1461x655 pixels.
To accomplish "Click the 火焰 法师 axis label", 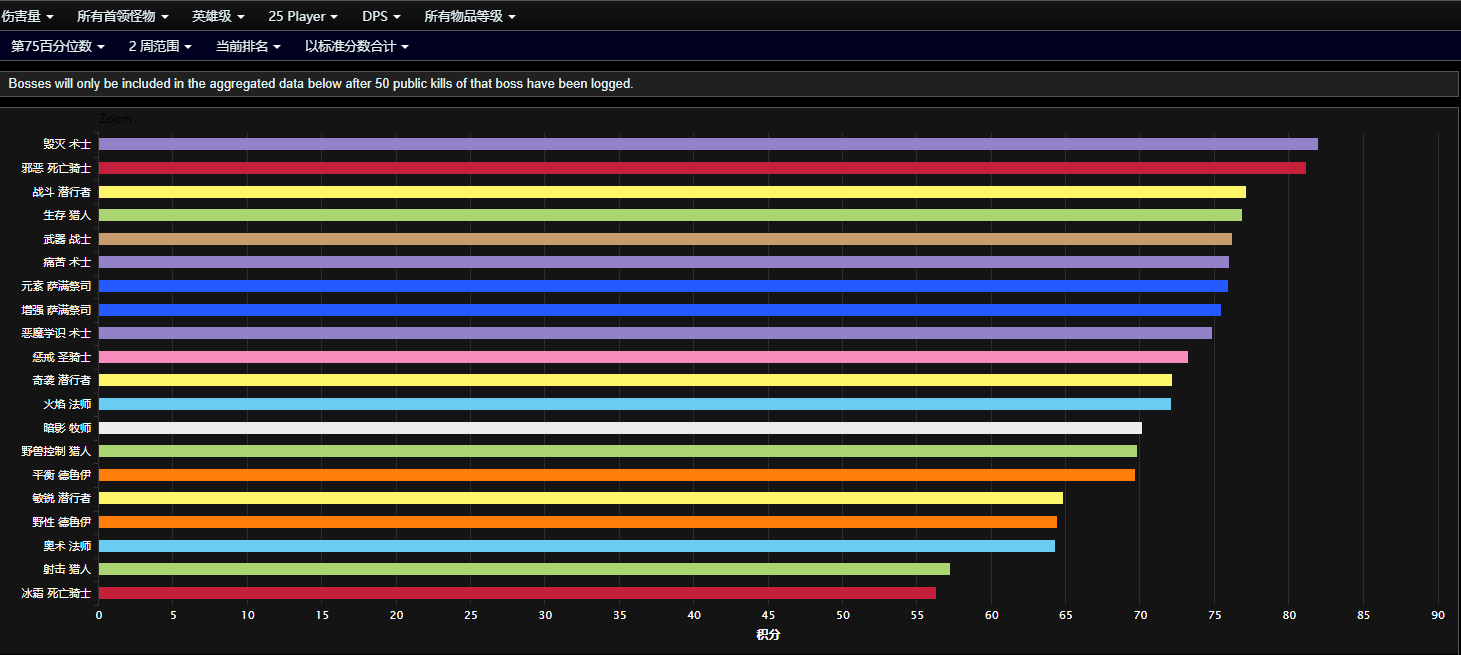I will [66, 404].
